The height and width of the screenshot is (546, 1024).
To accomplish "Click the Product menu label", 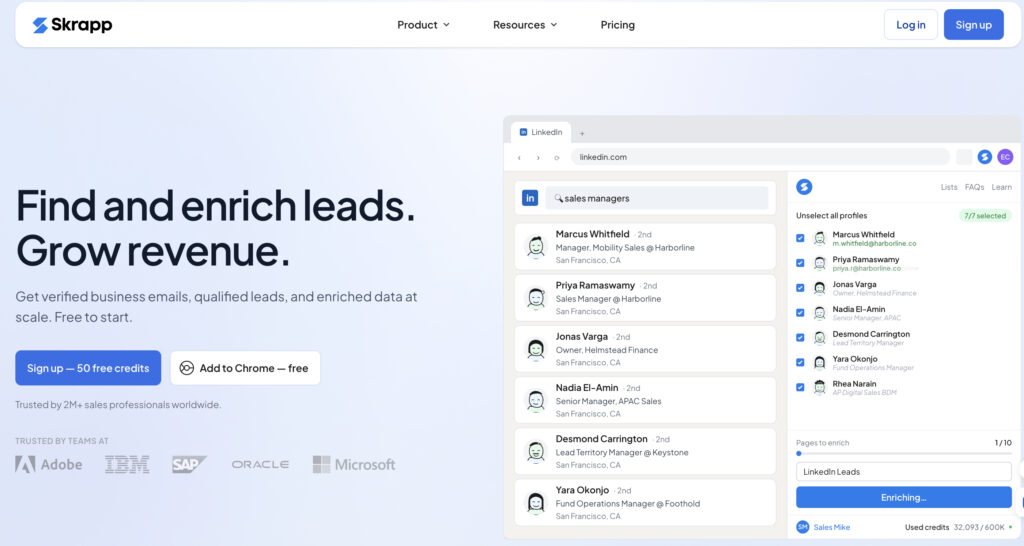I will coord(417,25).
